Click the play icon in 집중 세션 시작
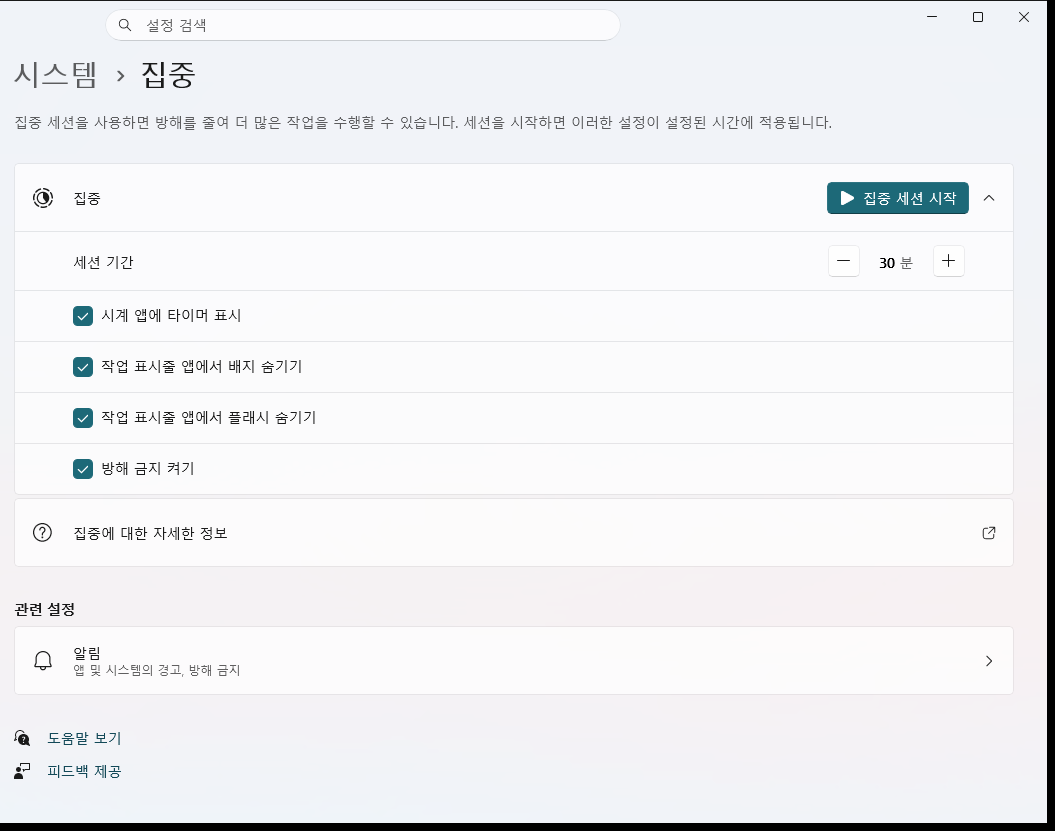The width and height of the screenshot is (1055, 831). click(847, 198)
